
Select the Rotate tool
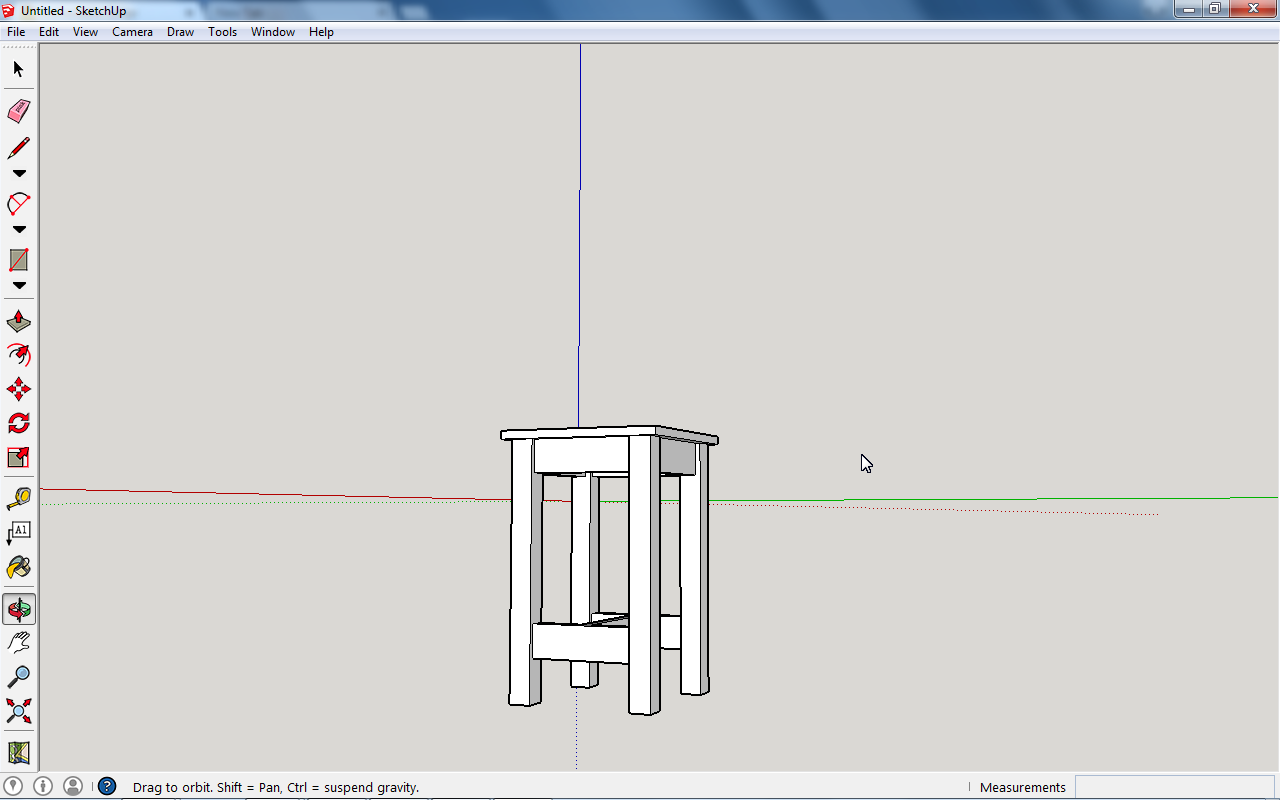click(18, 423)
